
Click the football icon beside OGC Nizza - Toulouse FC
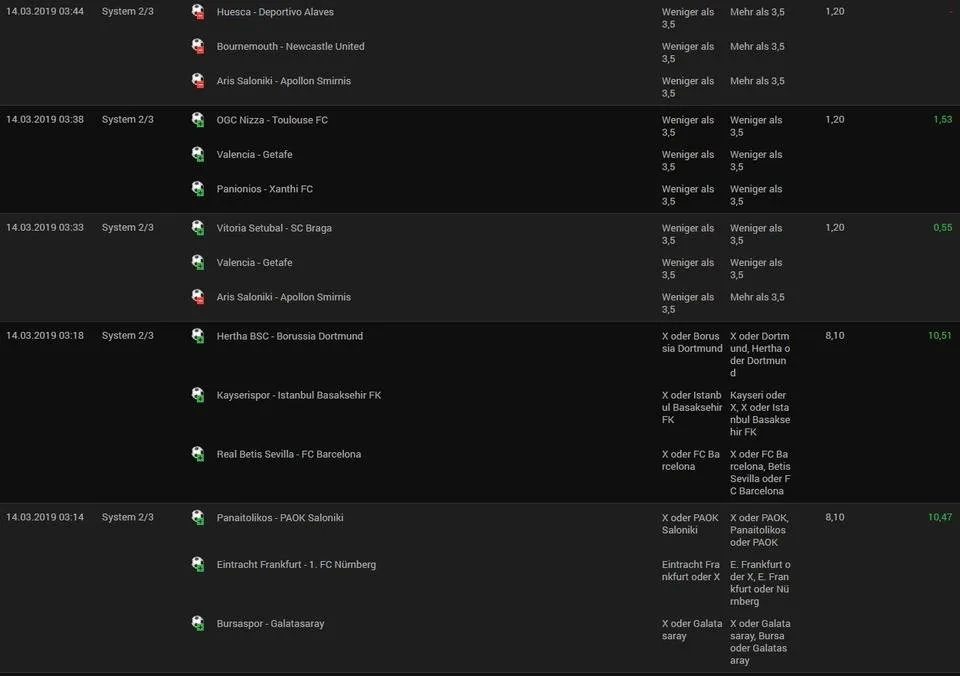(197, 120)
